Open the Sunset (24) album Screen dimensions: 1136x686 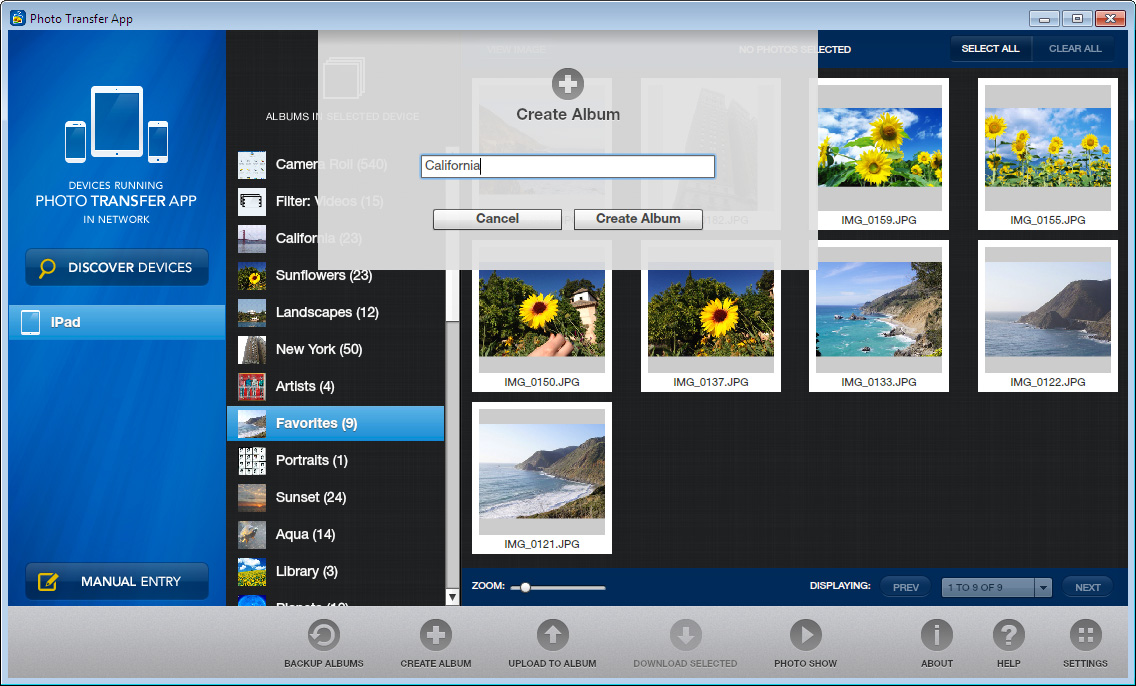point(335,498)
